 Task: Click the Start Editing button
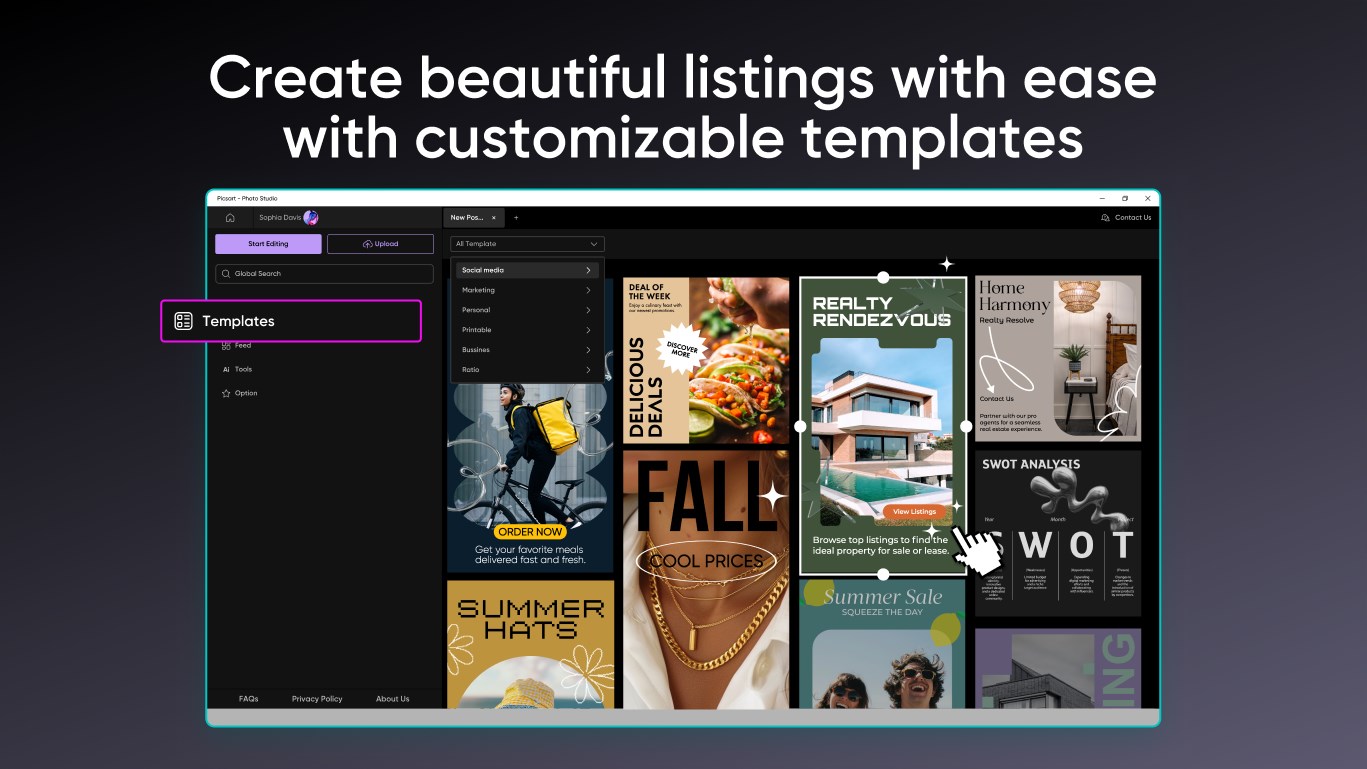click(268, 243)
